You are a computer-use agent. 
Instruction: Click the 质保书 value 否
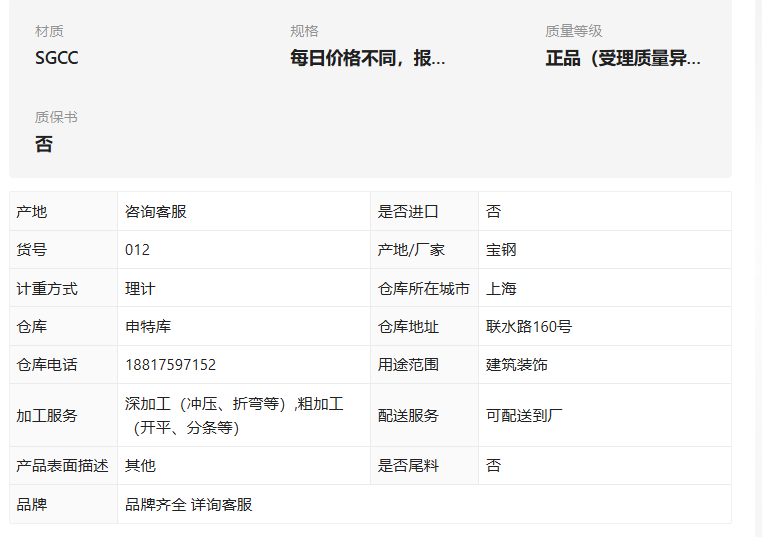(x=44, y=144)
